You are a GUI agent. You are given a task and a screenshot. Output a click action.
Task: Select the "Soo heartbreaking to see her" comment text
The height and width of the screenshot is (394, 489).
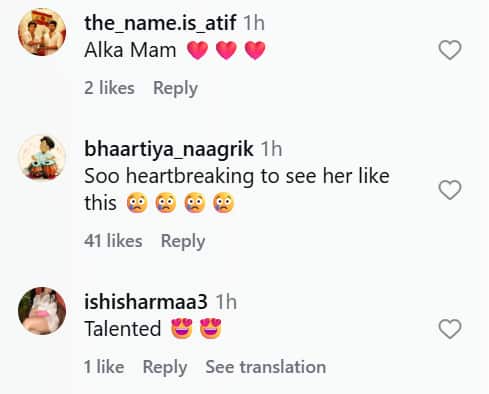pyautogui.click(x=237, y=189)
